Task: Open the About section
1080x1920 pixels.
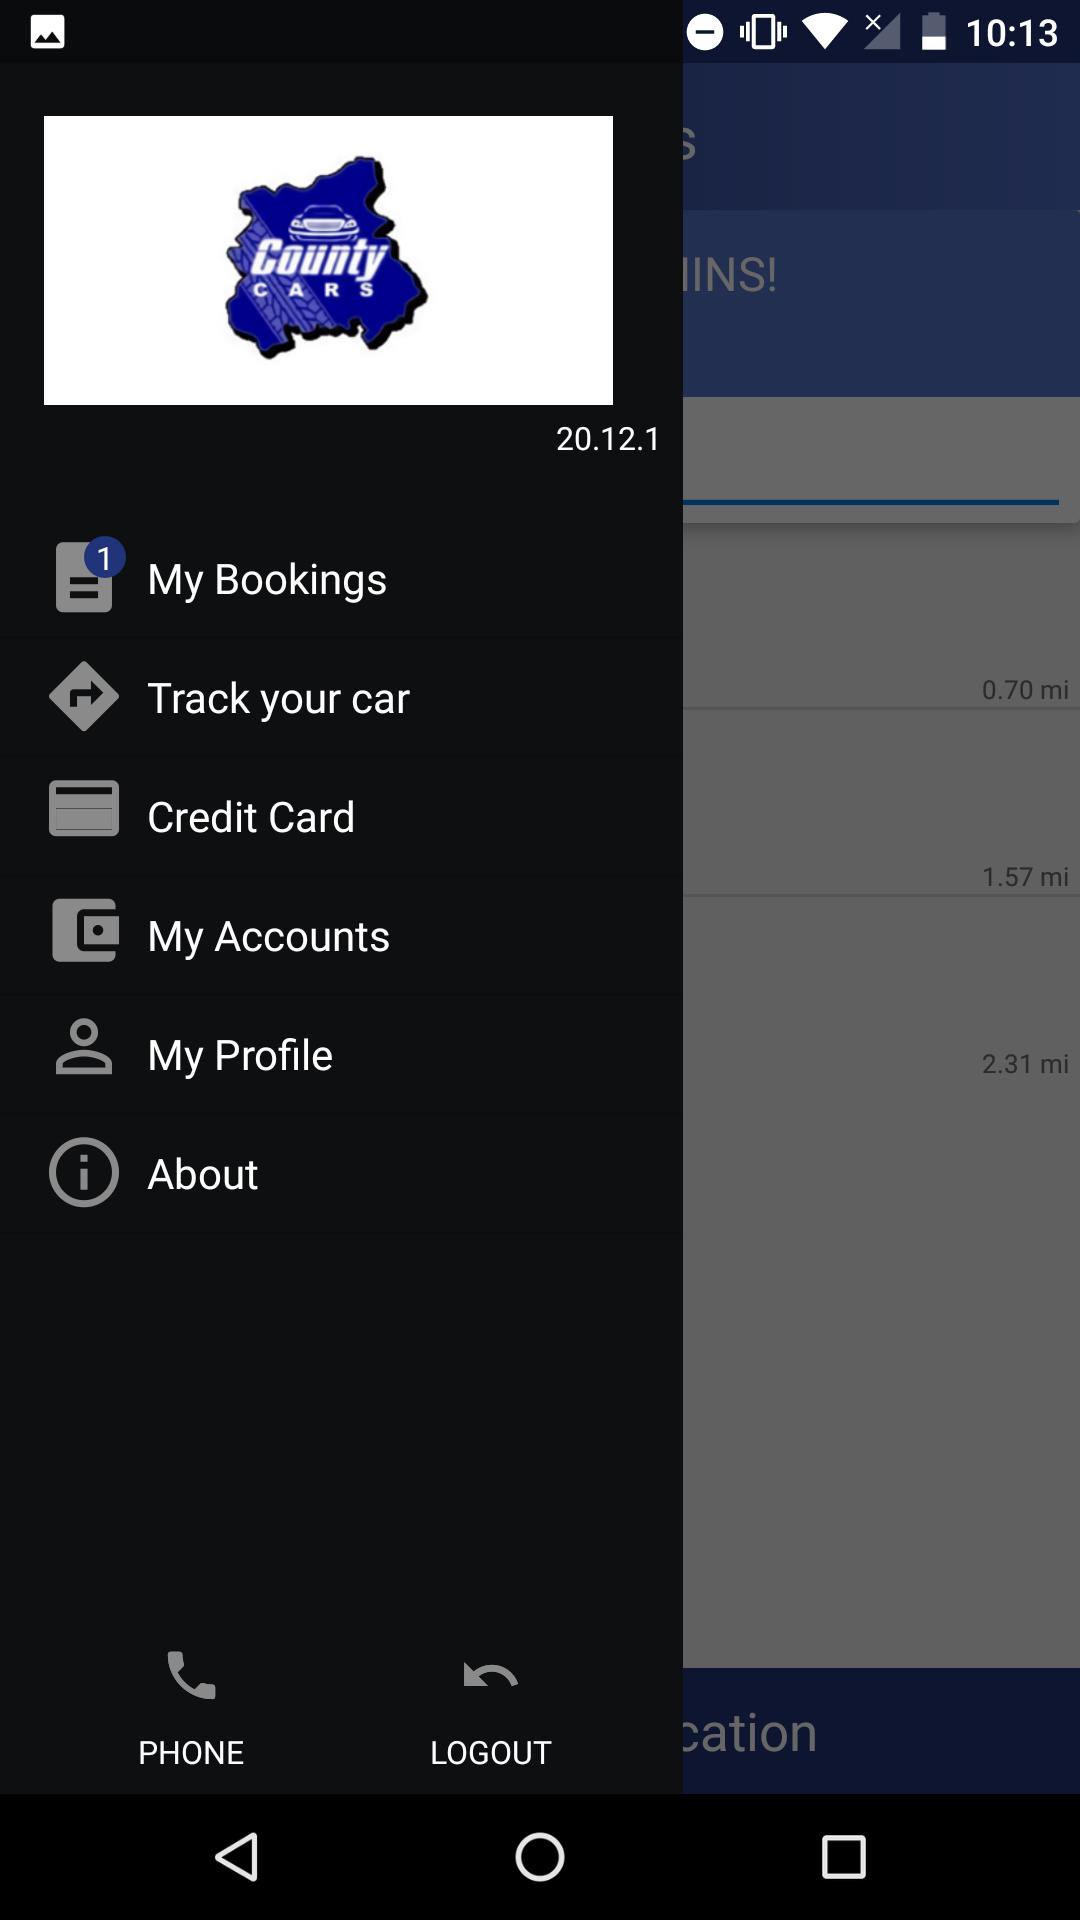Action: pos(203,1174)
